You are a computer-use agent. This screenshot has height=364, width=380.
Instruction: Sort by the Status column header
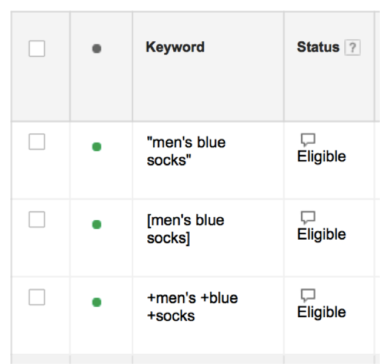point(318,47)
